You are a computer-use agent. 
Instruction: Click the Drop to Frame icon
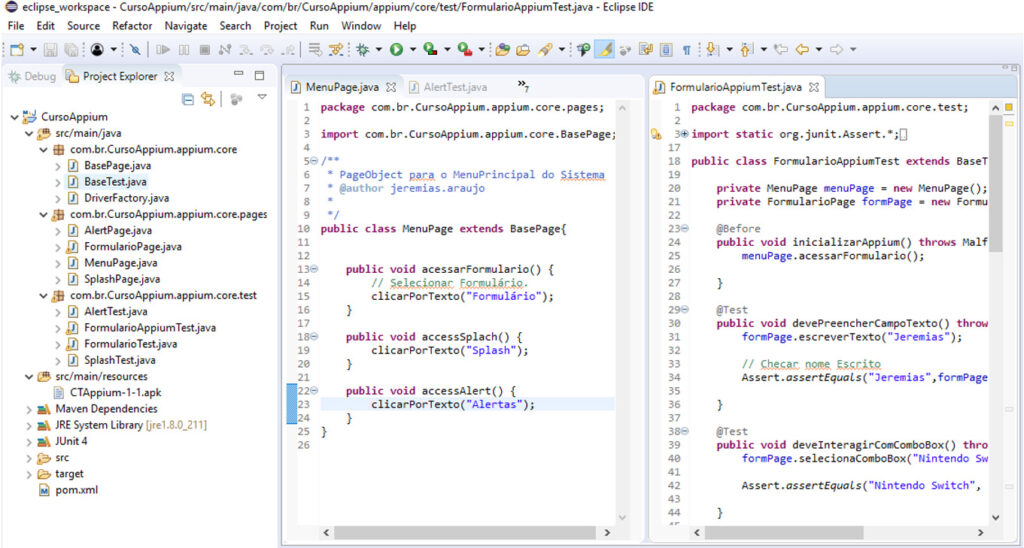pyautogui.click(x=287, y=50)
